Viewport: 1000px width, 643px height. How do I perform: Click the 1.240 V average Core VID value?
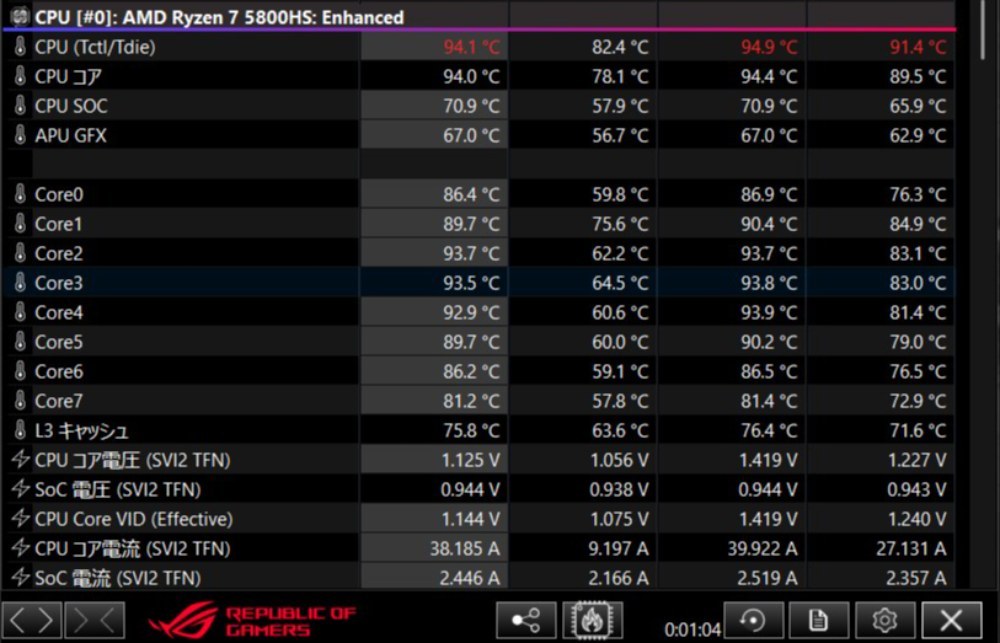coord(917,519)
